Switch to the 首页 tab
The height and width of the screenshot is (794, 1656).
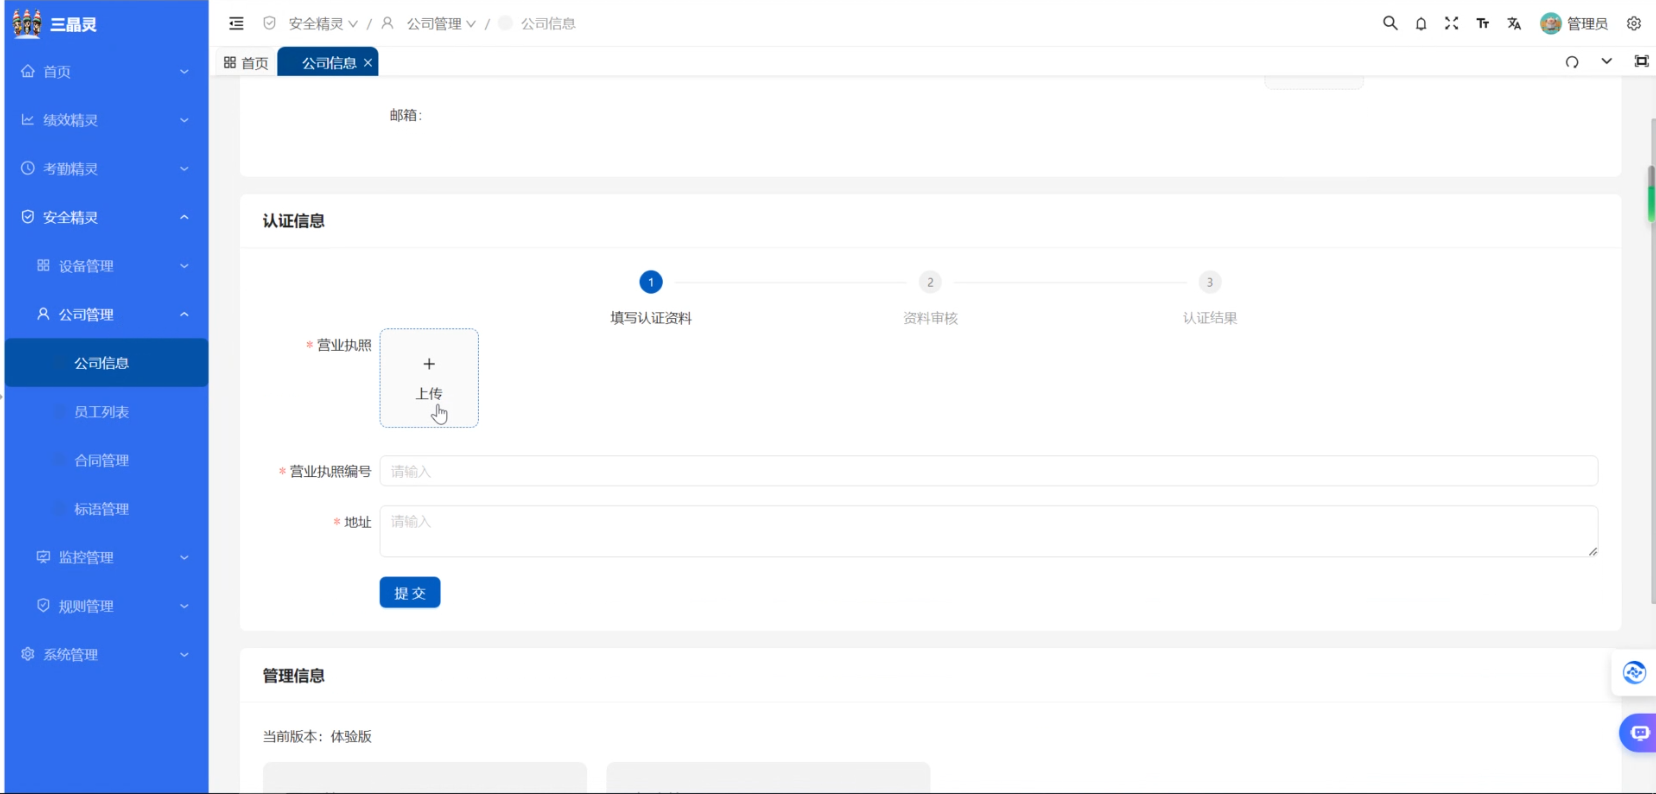246,63
